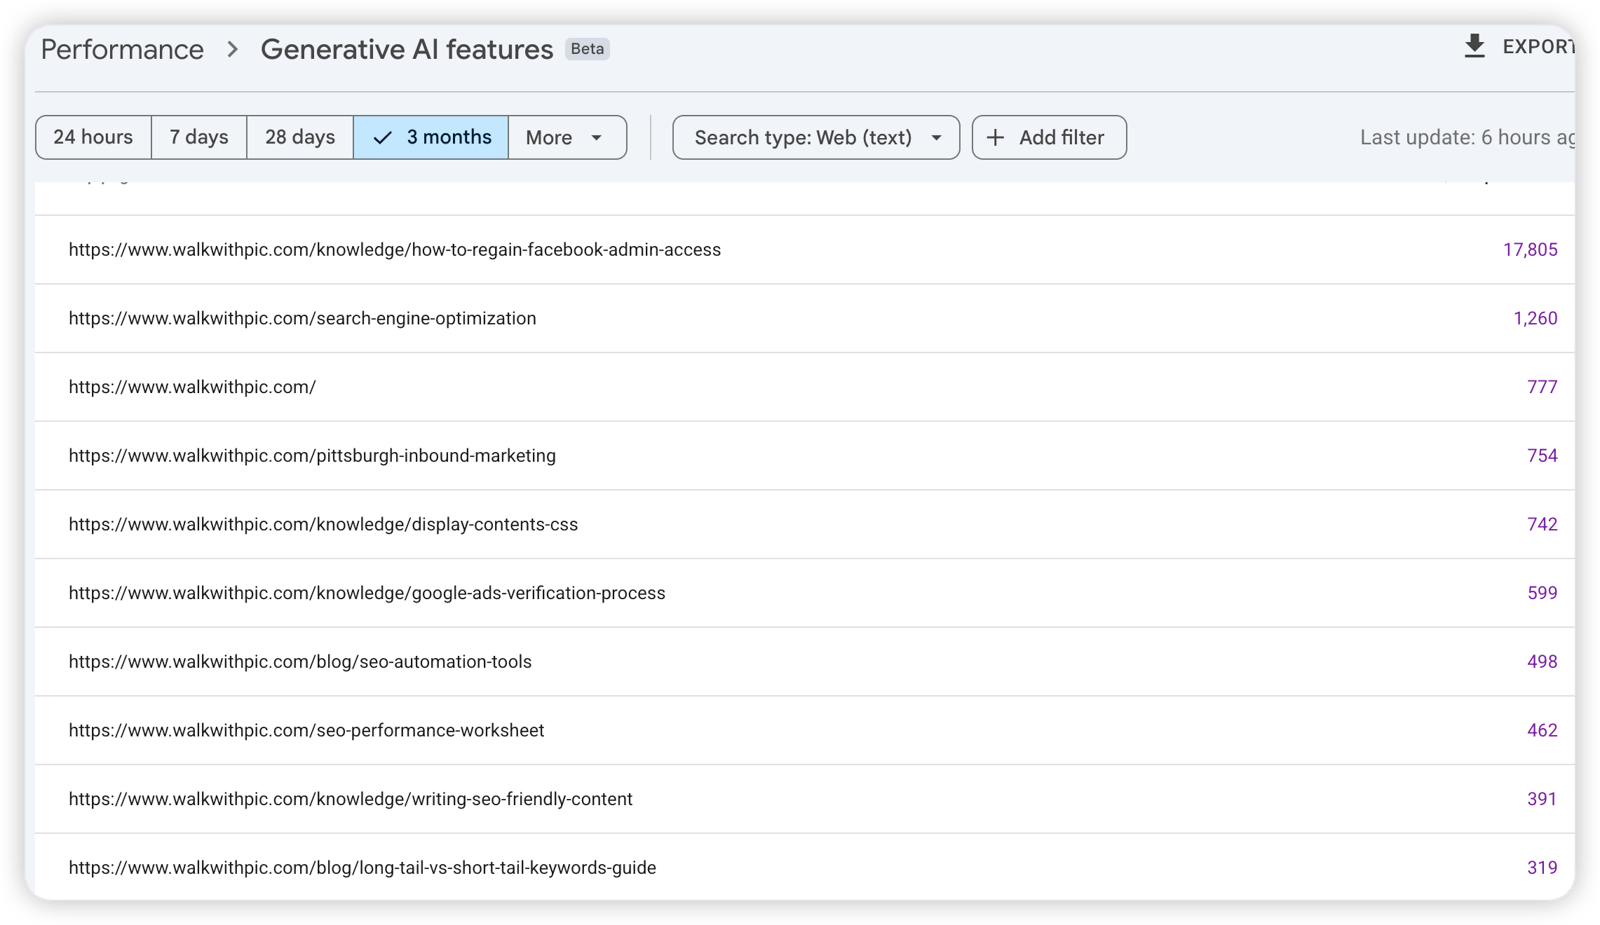The image size is (1600, 925).
Task: Open display-contents-css page row
Action: click(x=805, y=524)
